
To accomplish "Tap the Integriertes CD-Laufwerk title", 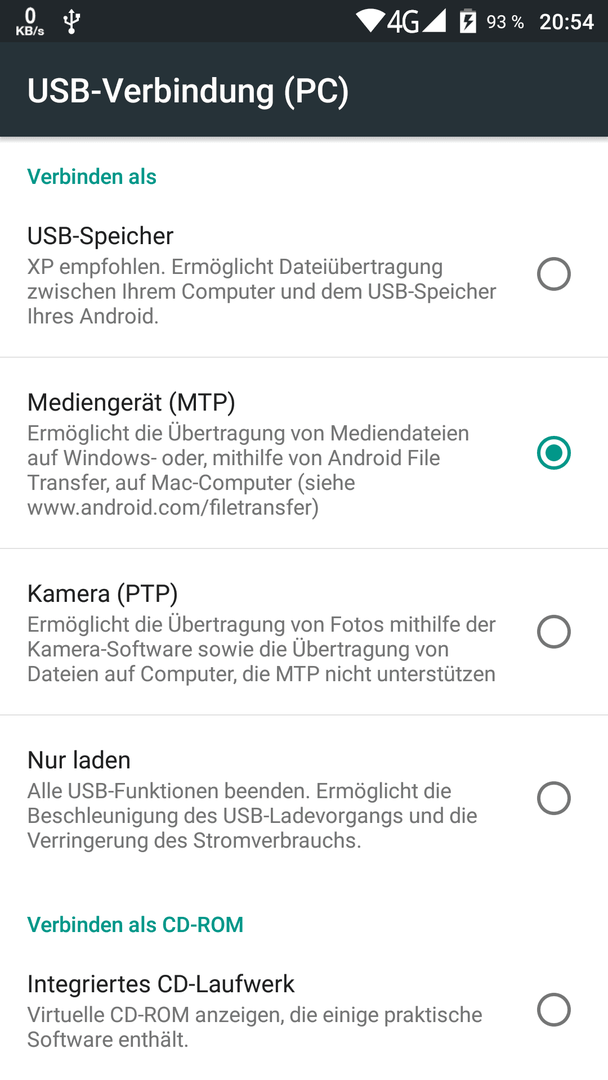I will tap(161, 984).
